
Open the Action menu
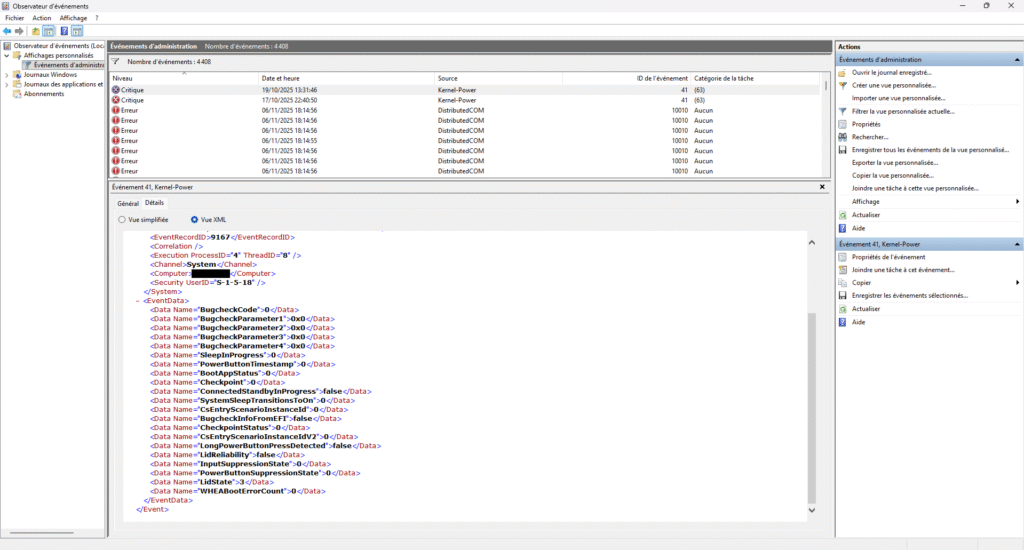[41, 18]
